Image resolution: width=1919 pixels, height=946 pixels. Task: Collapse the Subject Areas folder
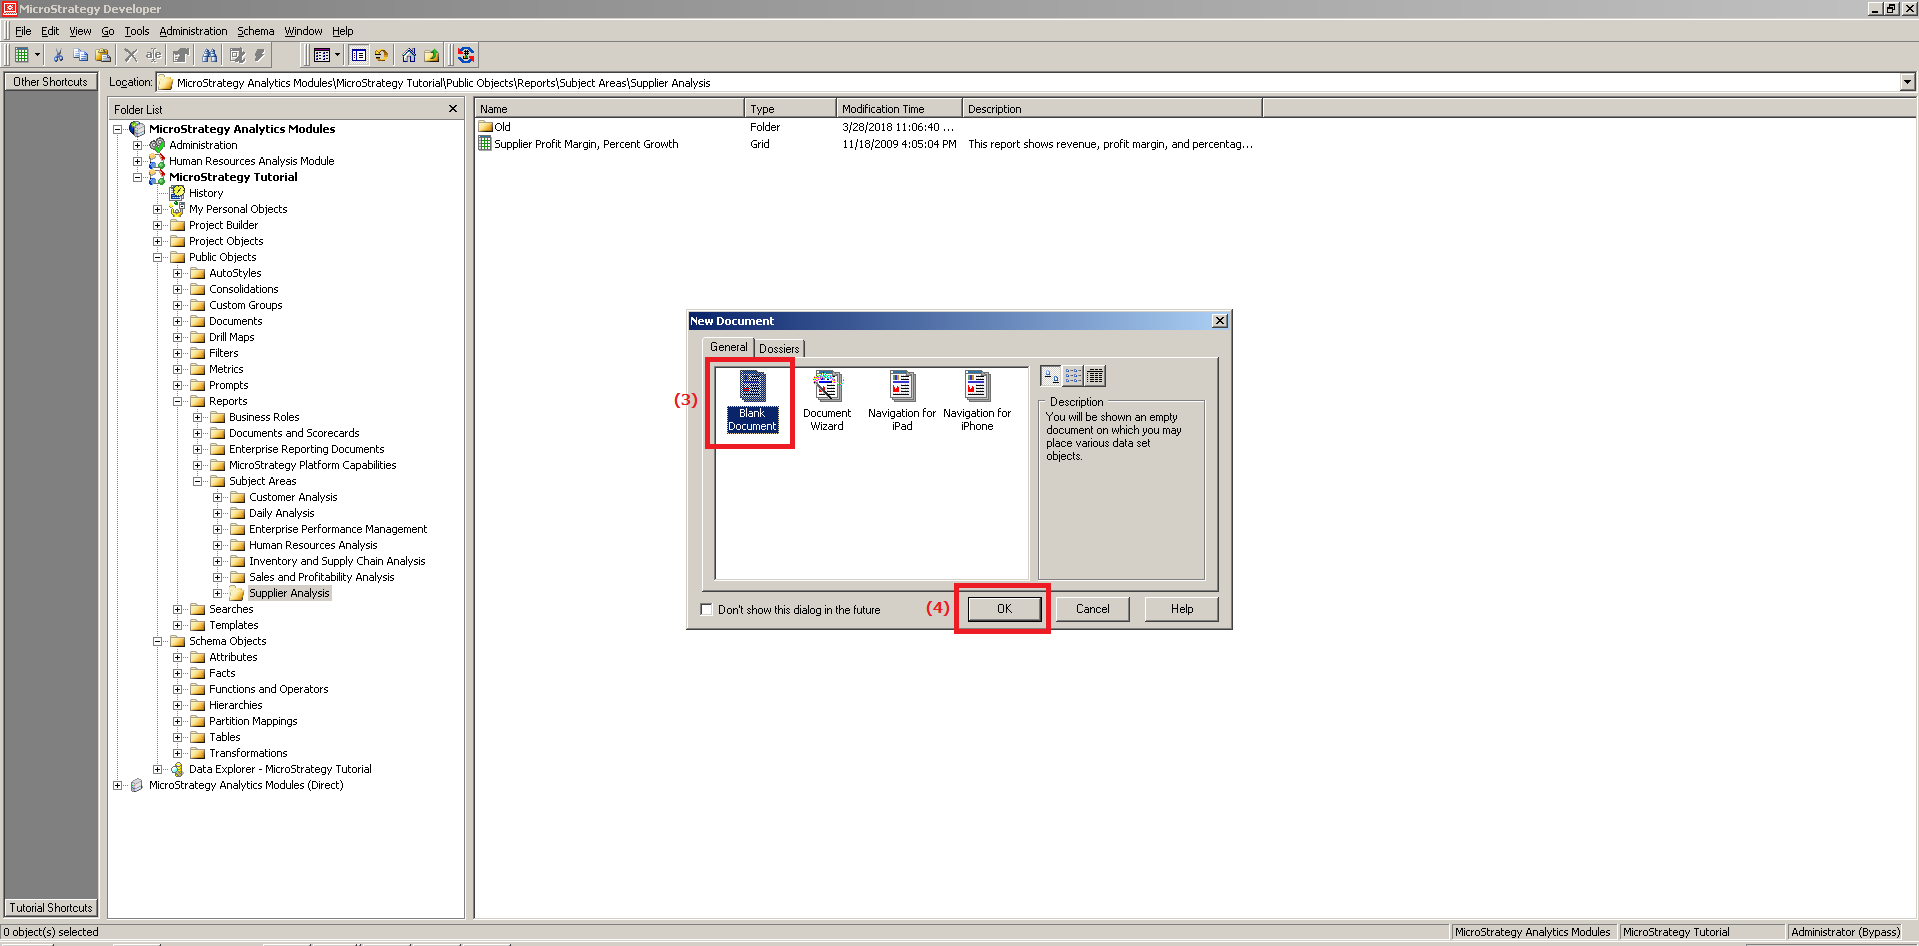pyautogui.click(x=198, y=481)
